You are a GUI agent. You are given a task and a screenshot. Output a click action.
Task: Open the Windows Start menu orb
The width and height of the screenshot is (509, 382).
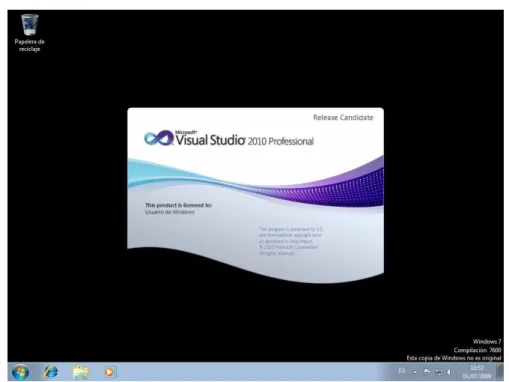click(x=20, y=372)
